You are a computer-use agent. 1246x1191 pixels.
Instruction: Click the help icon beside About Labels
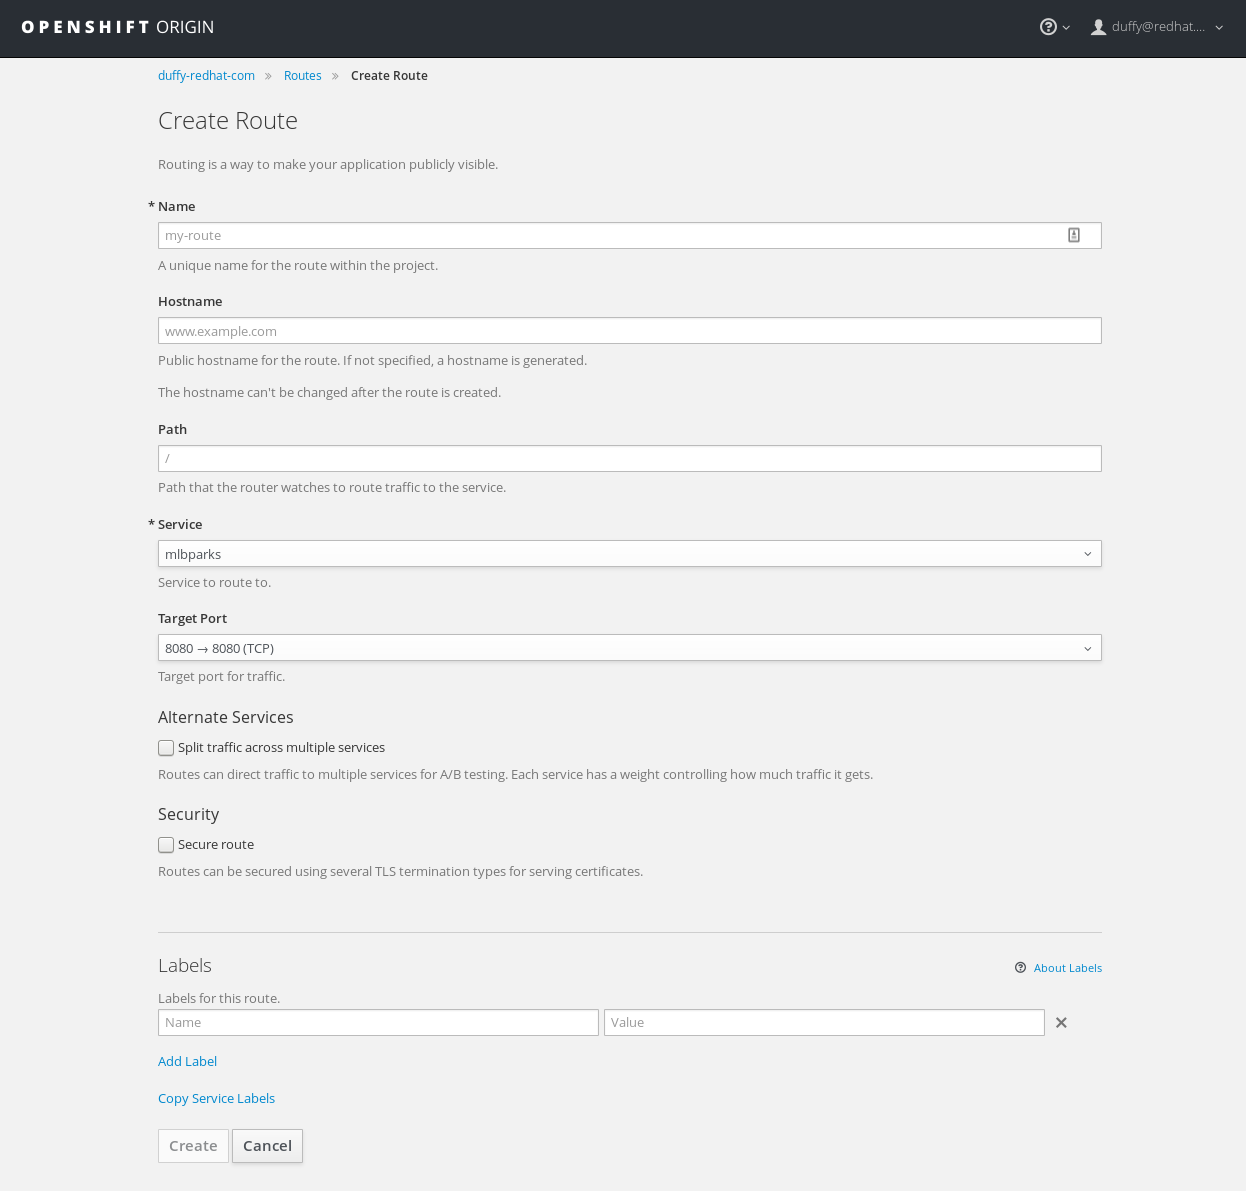[1019, 967]
